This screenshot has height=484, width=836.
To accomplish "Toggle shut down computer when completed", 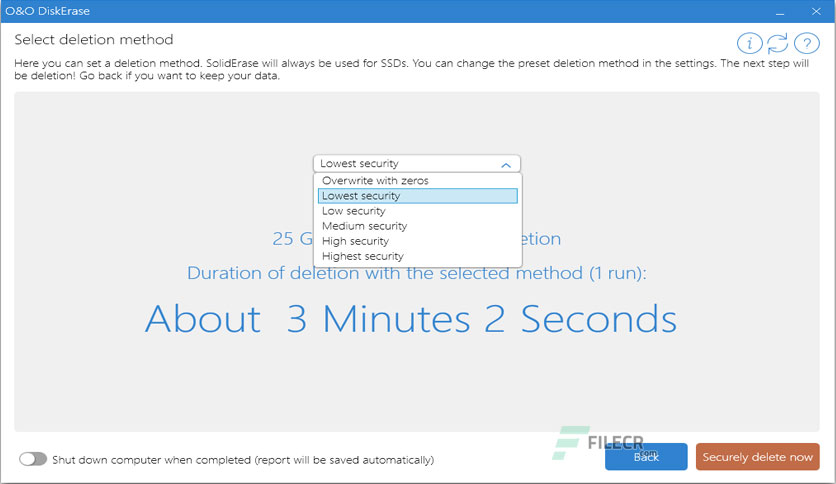I will pos(33,459).
